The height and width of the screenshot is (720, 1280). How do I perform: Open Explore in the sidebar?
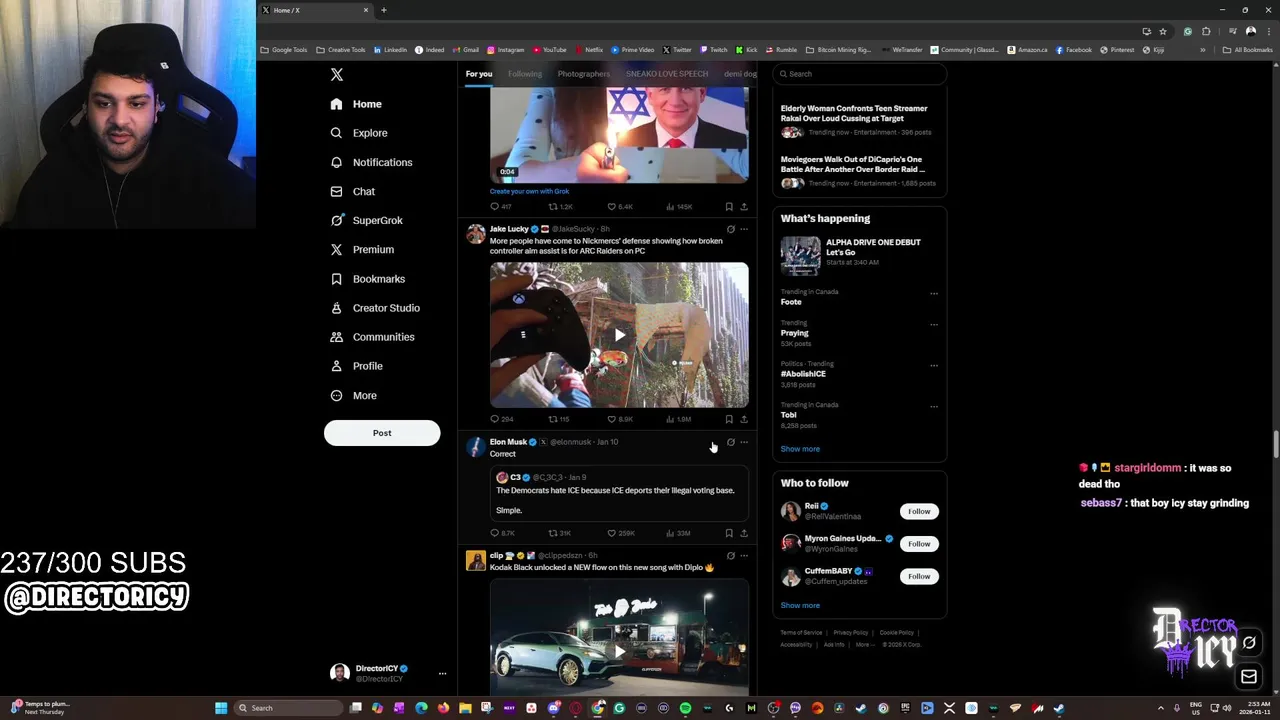click(x=359, y=133)
